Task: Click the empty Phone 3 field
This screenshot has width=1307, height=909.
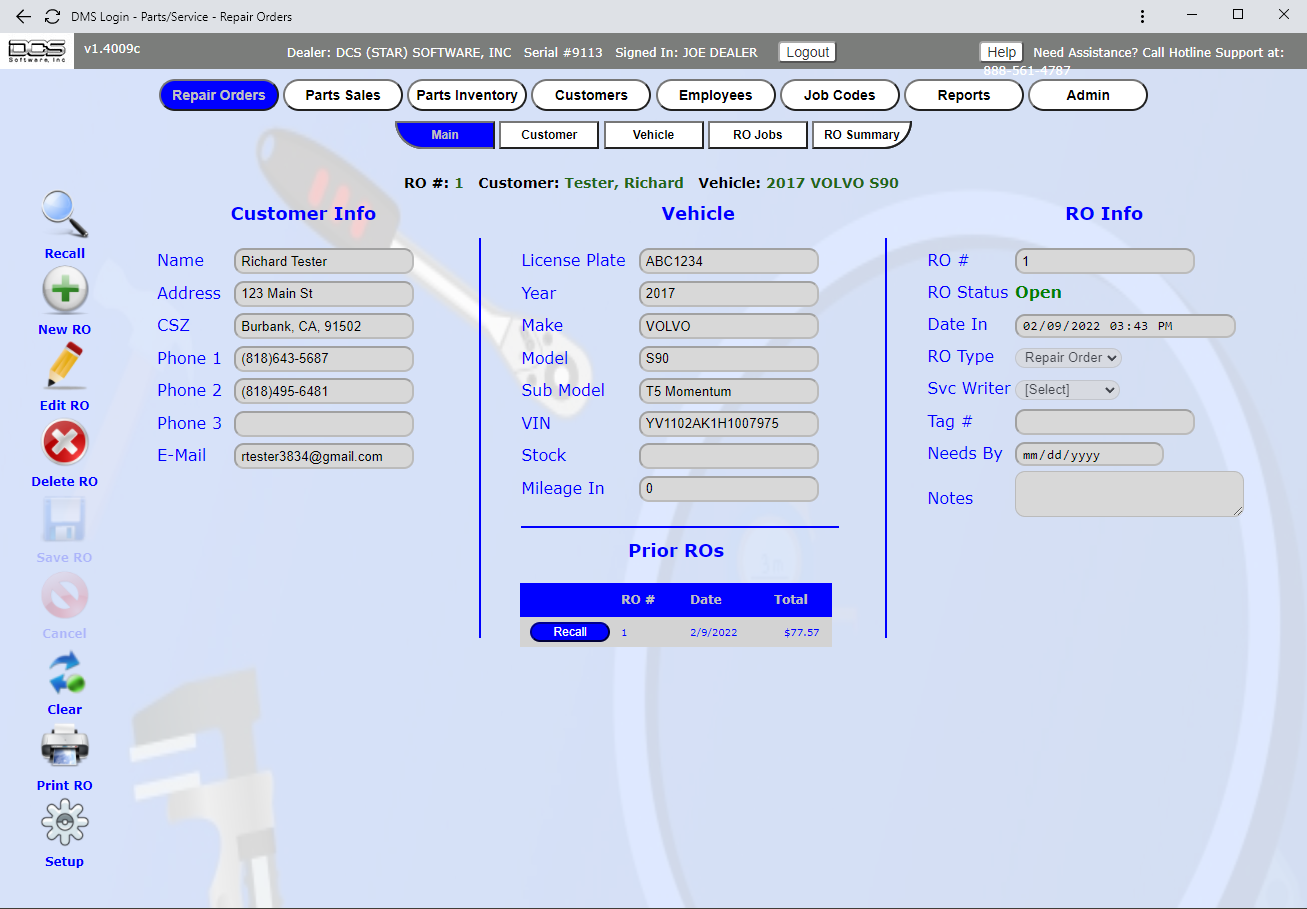Action: click(324, 424)
